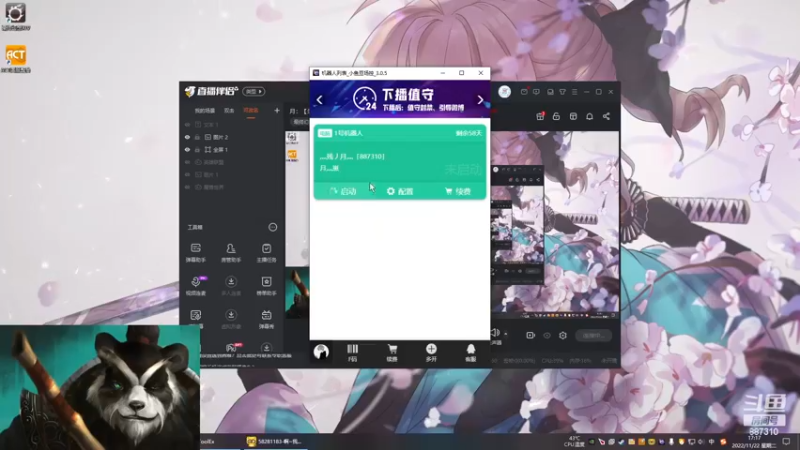Open the hamburger menu in 直播伴侣 title bar
This screenshot has width=800, height=450.
click(574, 92)
